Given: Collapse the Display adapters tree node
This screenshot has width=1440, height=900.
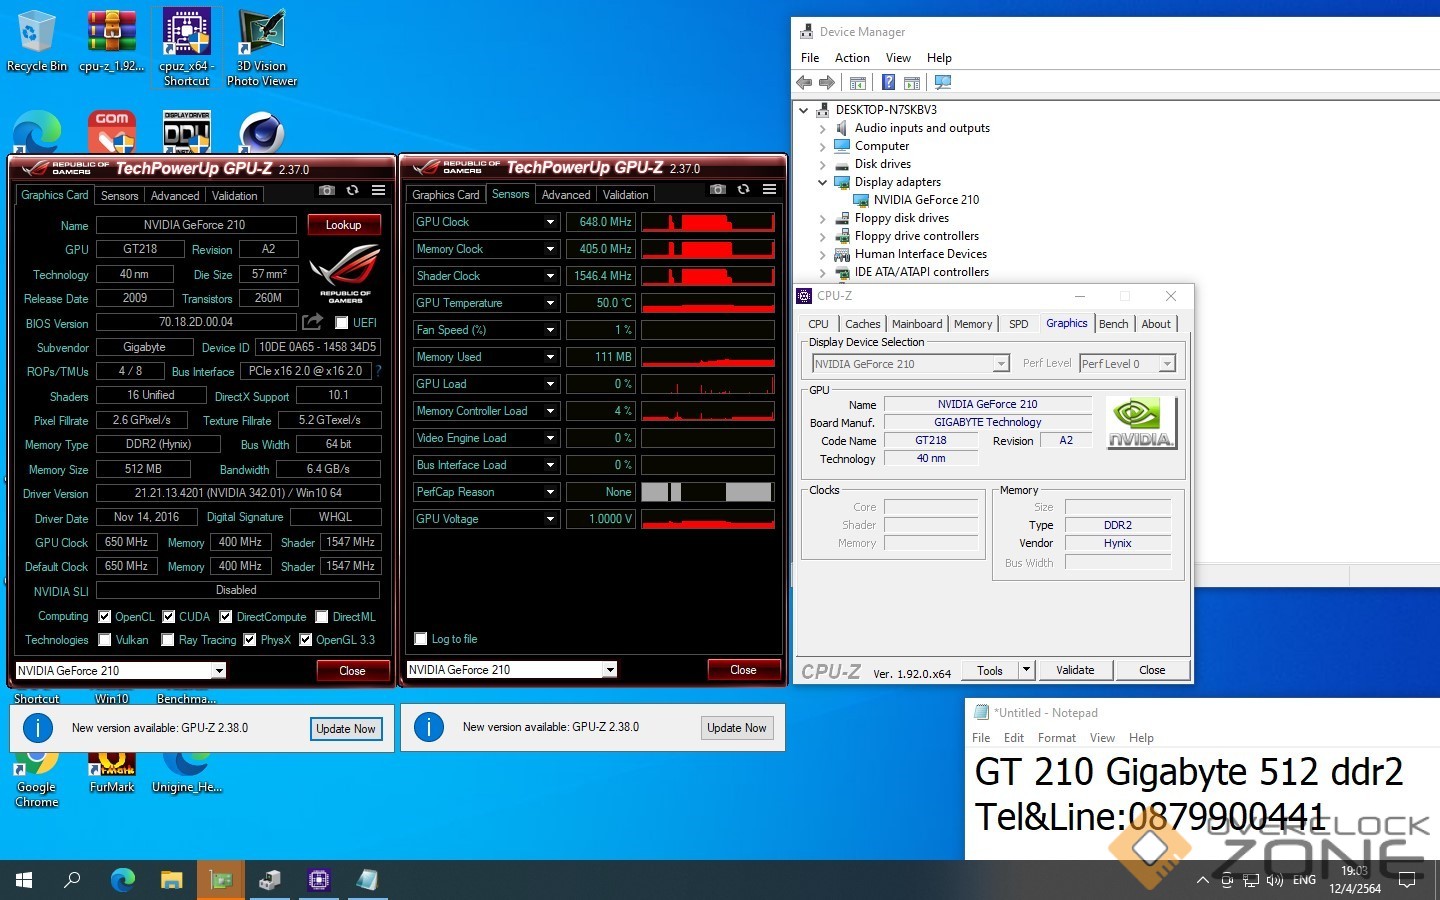Looking at the screenshot, I should click(822, 182).
